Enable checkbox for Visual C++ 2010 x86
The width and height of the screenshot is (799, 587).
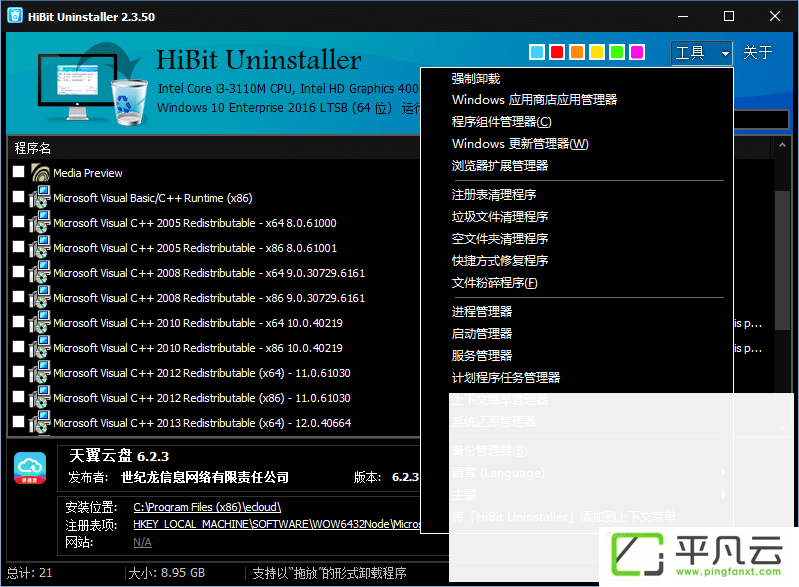click(19, 346)
